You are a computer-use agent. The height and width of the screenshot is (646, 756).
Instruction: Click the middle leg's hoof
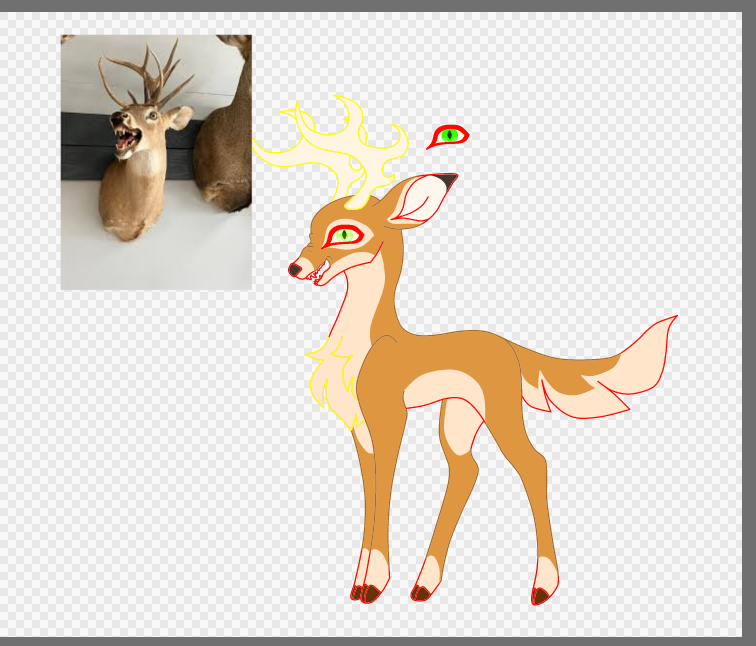421,594
